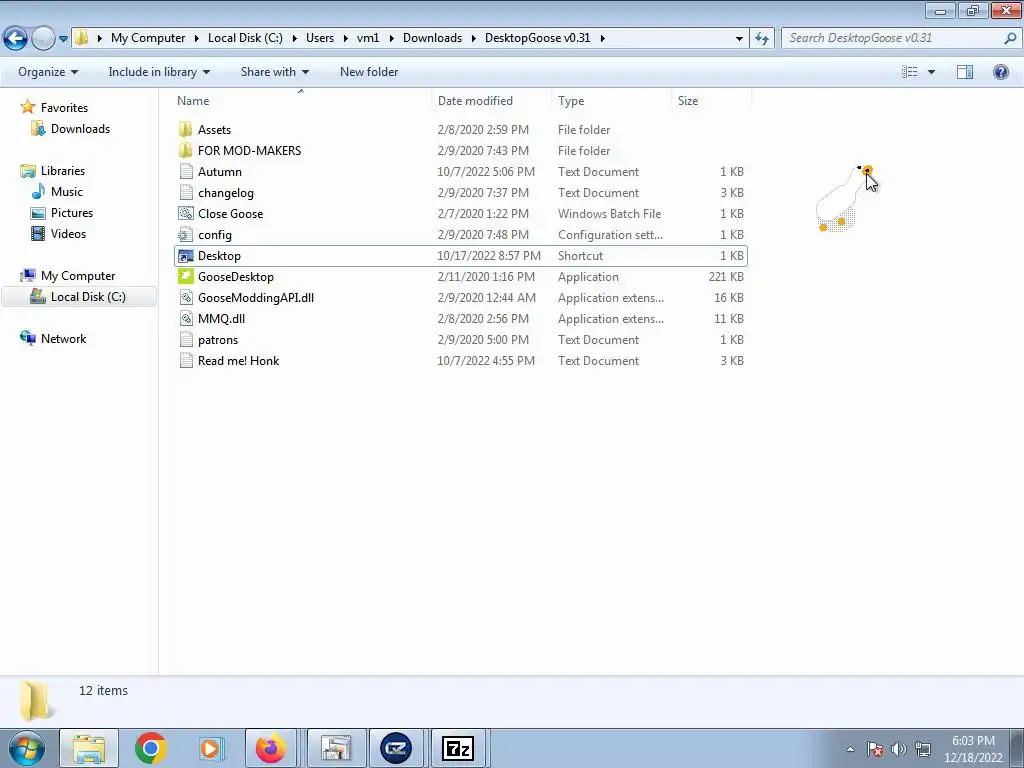This screenshot has width=1024, height=768.
Task: Click Local Disk (C:) in the address bar
Action: pyautogui.click(x=245, y=38)
